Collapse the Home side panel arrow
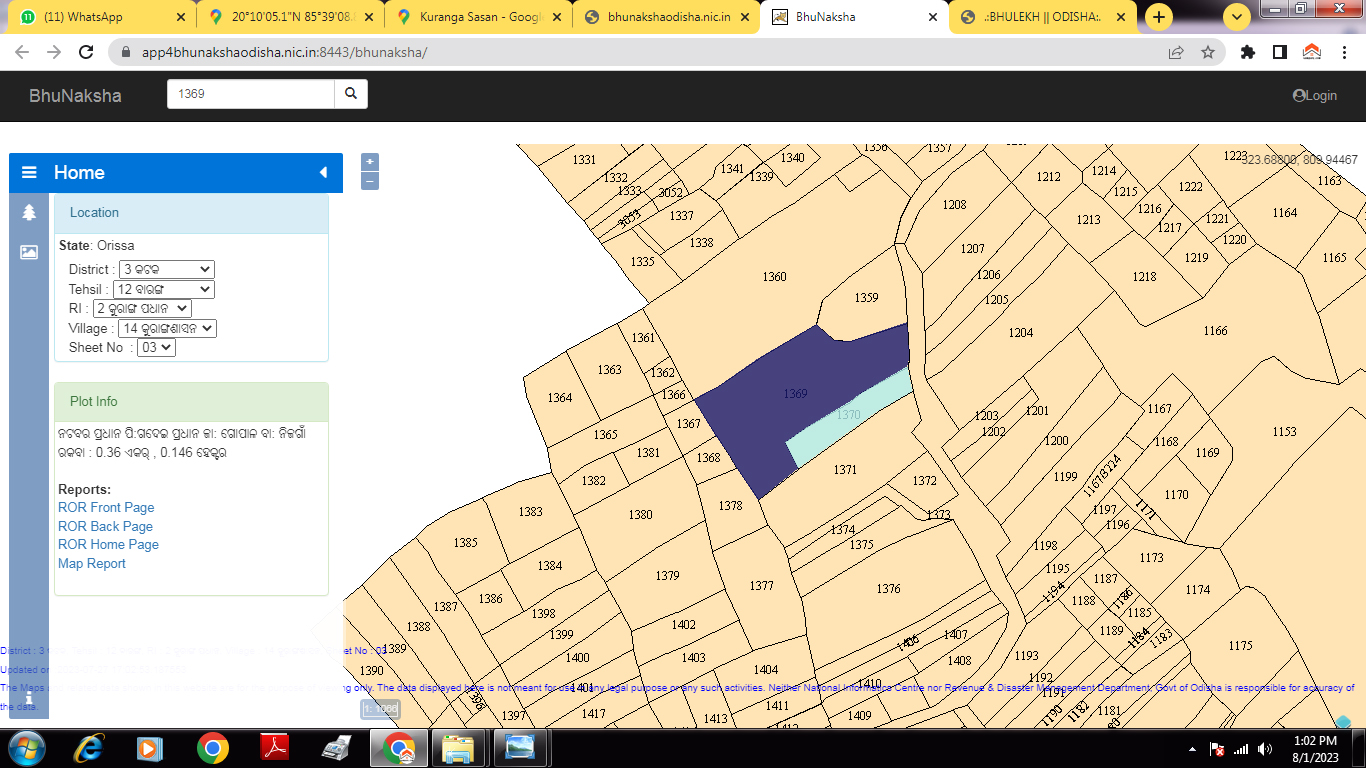1366x768 pixels. pos(323,173)
